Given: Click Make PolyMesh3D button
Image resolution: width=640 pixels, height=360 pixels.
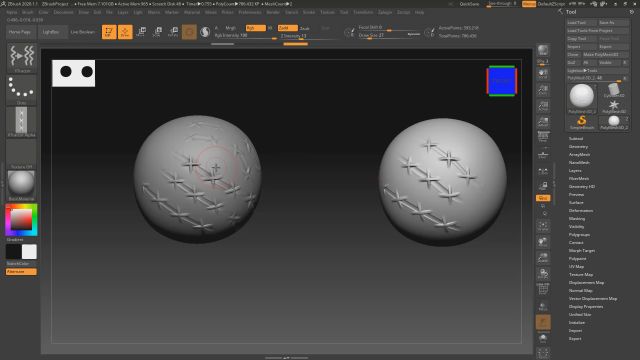Looking at the screenshot, I should point(606,54).
